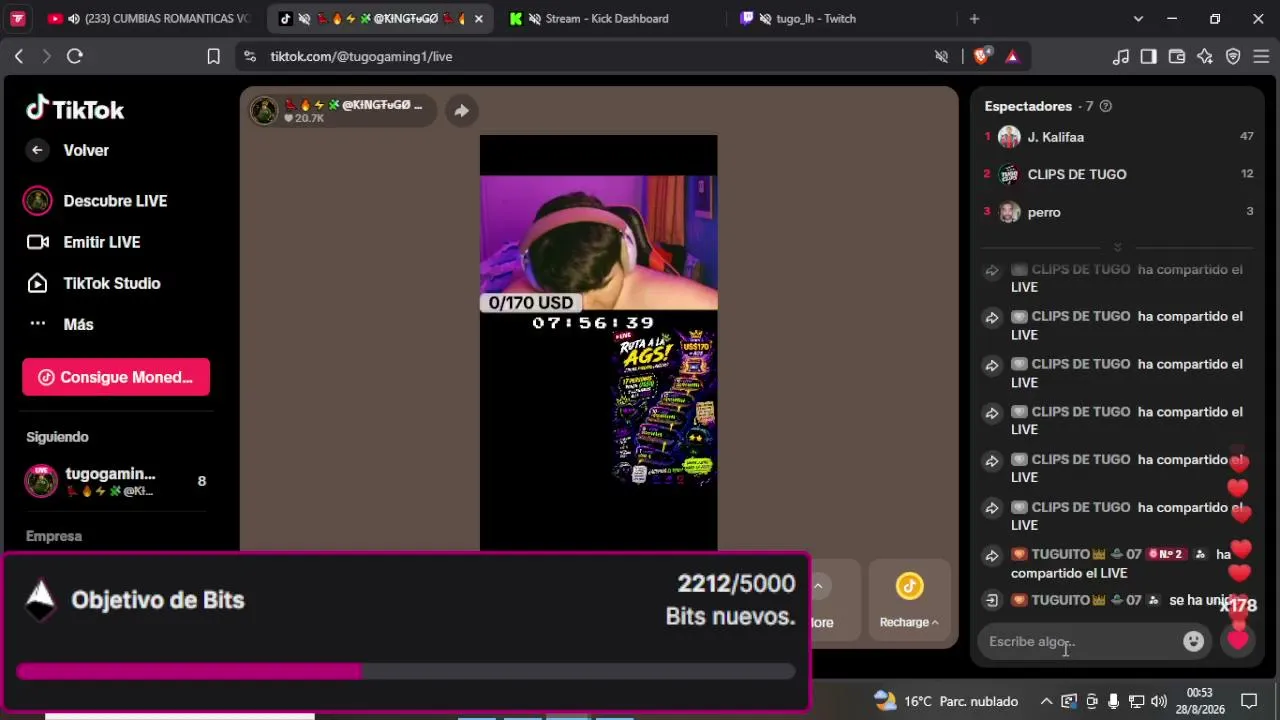1280x720 pixels.
Task: Click the Objetivo de Bits progress bar
Action: [x=406, y=671]
